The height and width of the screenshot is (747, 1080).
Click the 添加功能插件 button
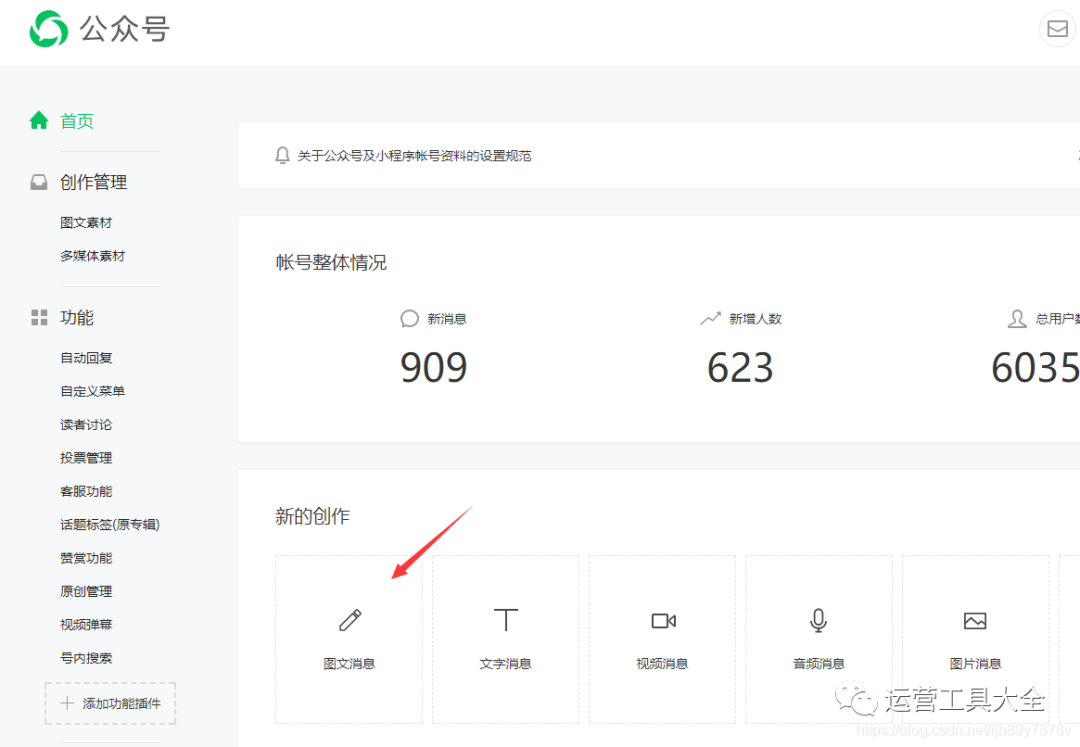[x=110, y=702]
